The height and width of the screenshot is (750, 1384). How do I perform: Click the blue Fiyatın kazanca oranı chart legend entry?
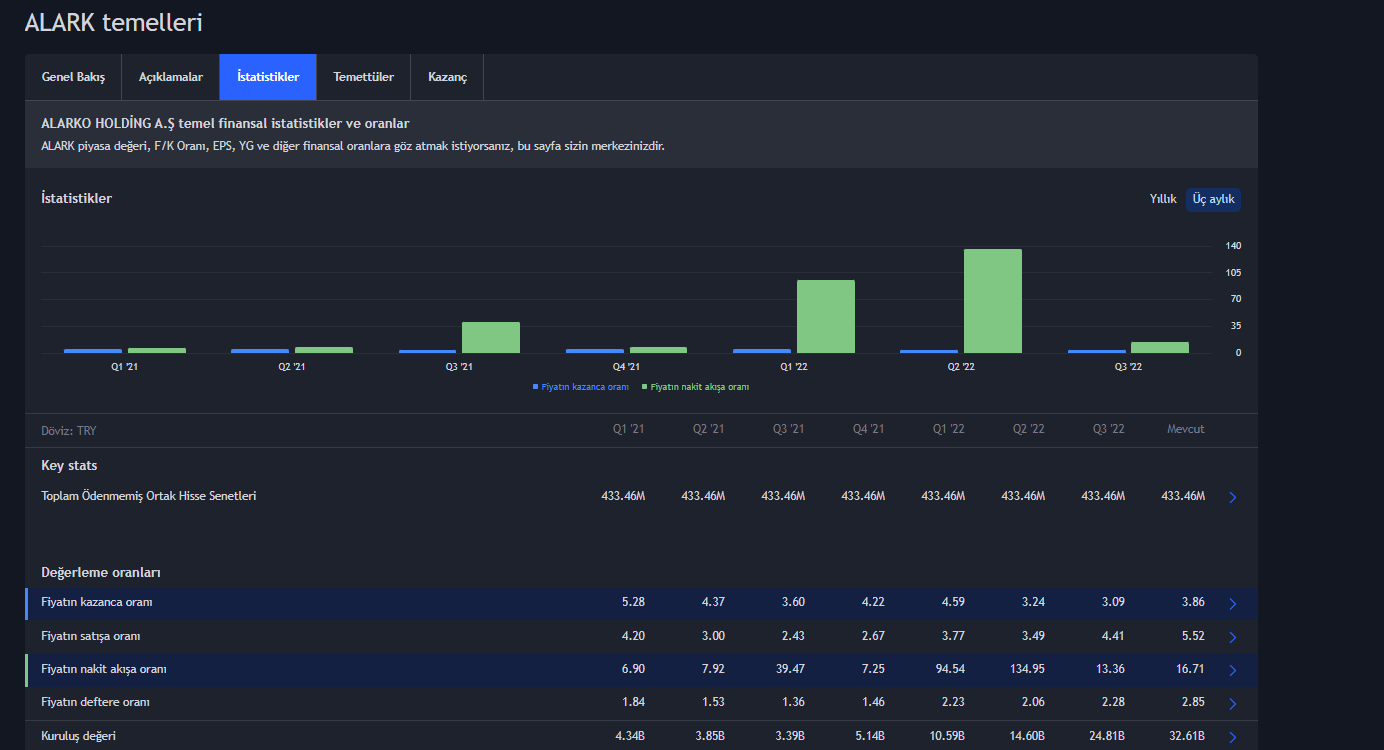coord(581,387)
